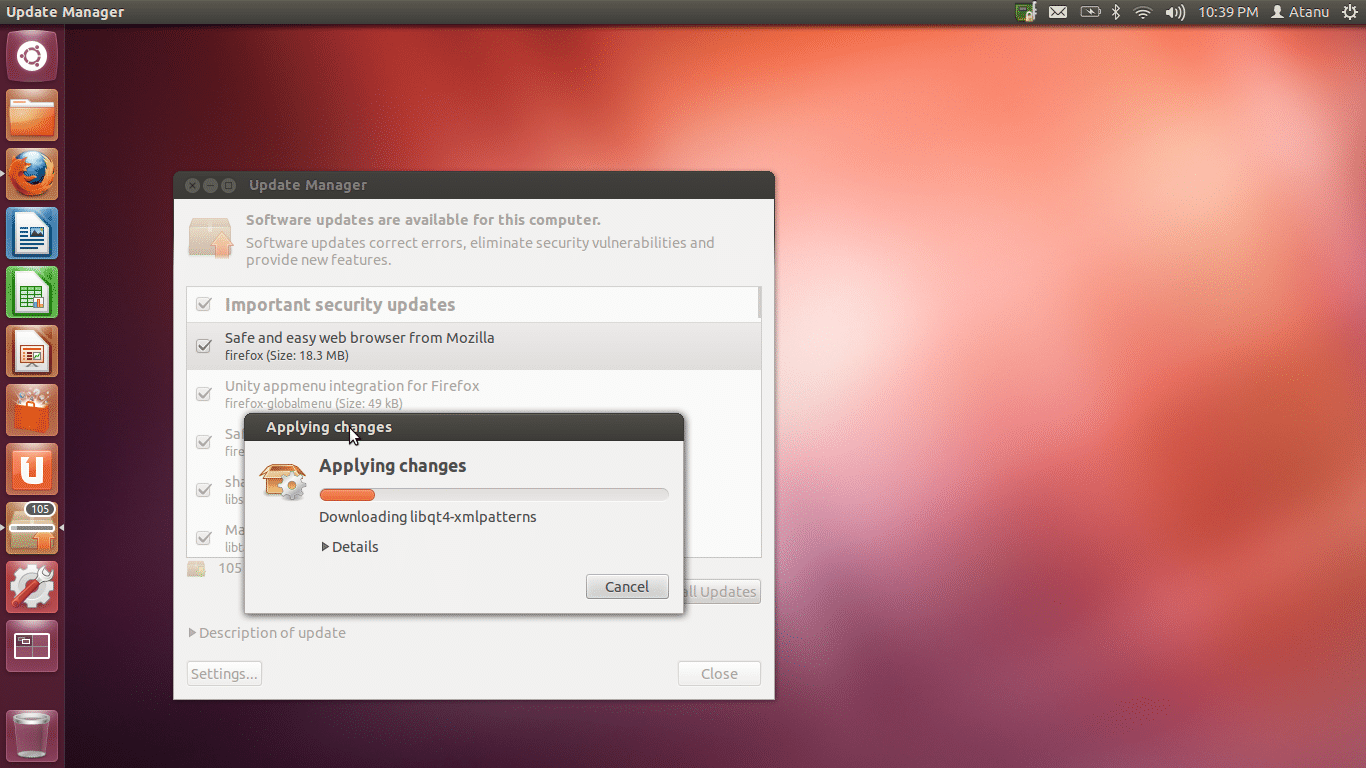Open the power cog session menu
The width and height of the screenshot is (1366, 768).
(1350, 12)
